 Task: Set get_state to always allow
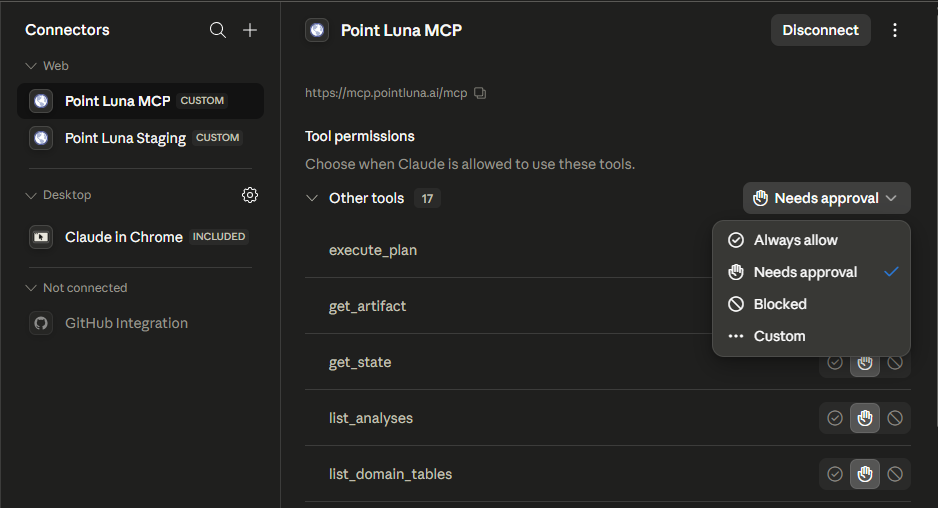point(835,363)
